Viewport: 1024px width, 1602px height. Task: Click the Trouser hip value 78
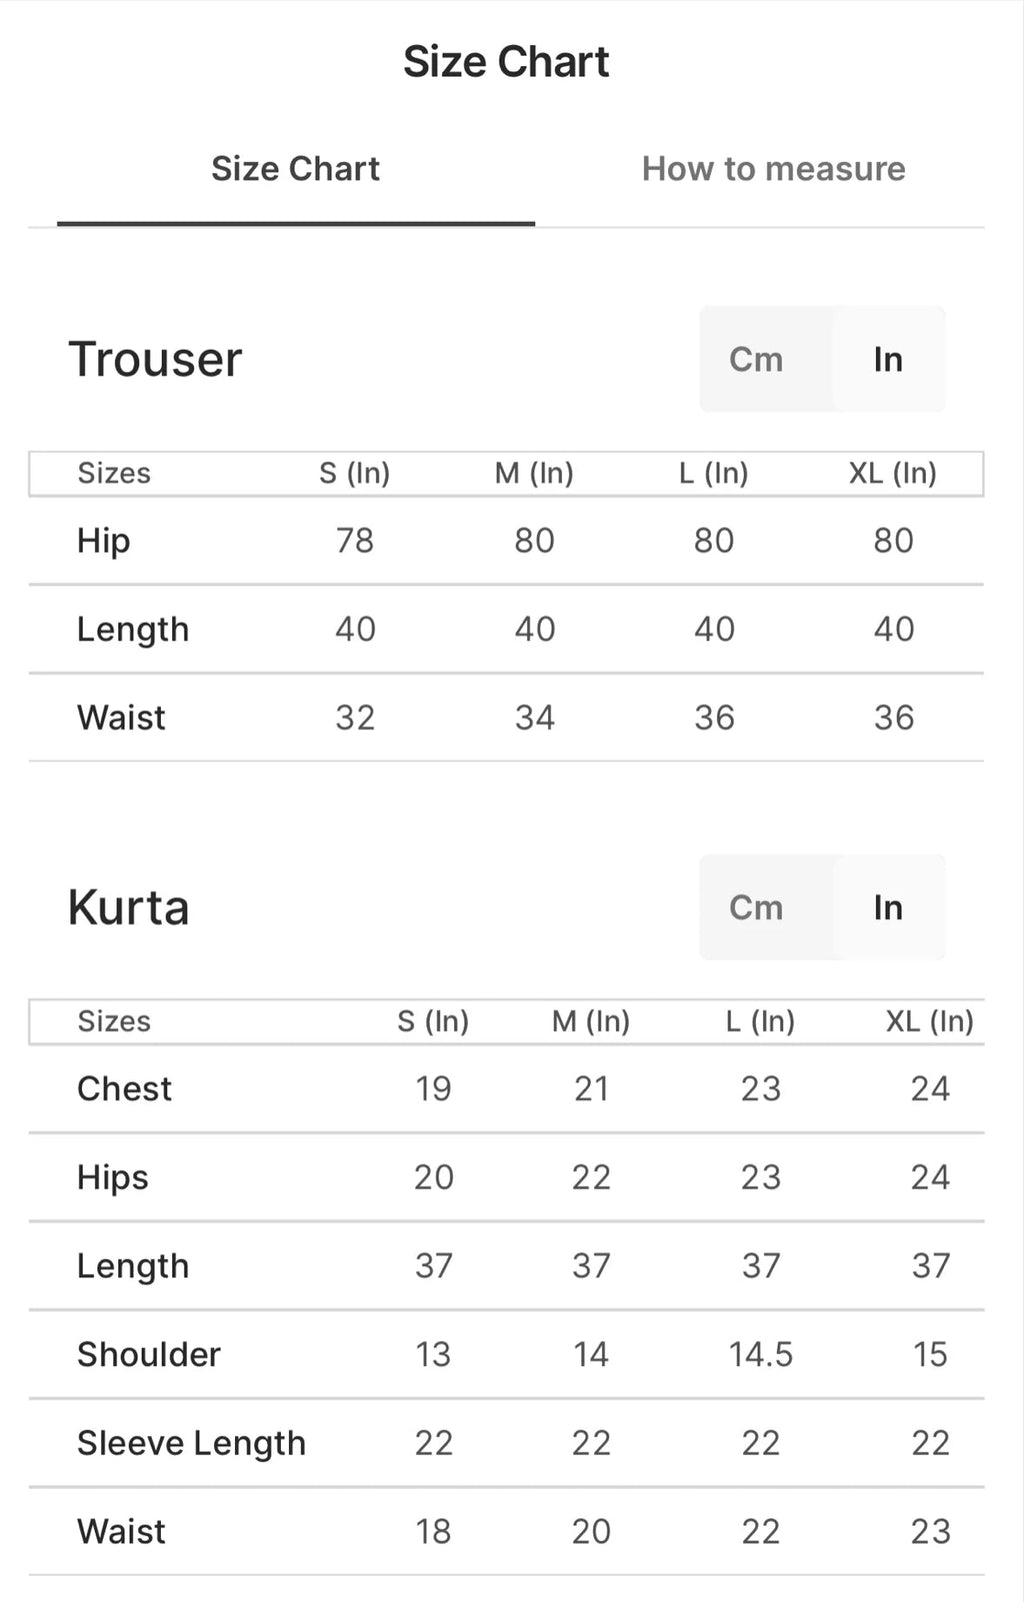[355, 541]
